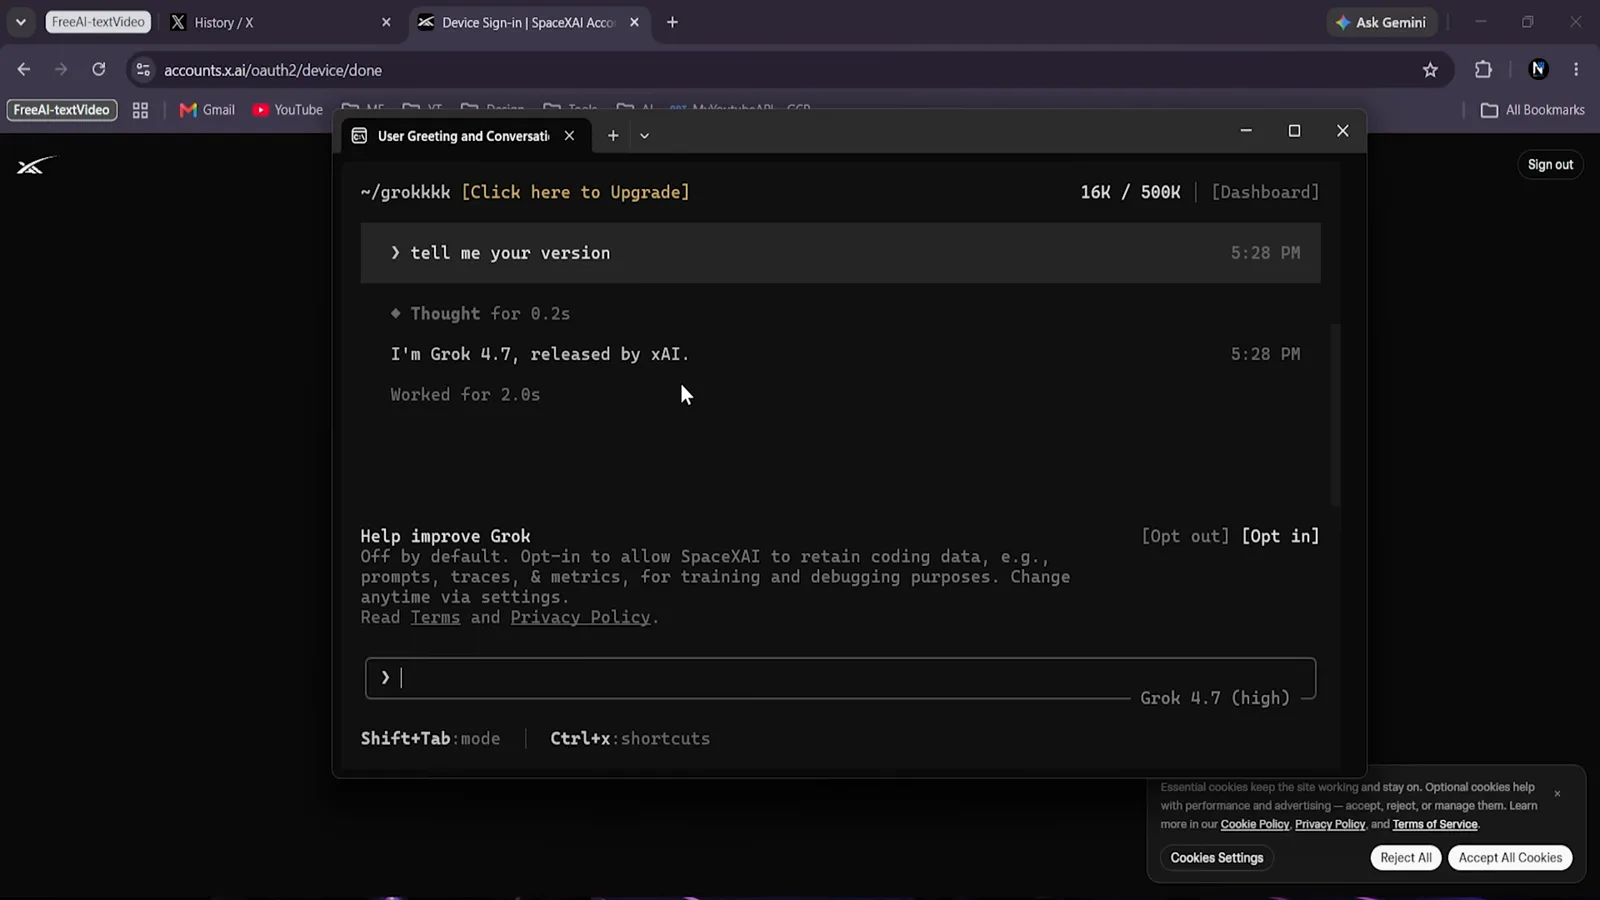1600x900 pixels.
Task: Click the terminal prompt input field
Action: pyautogui.click(x=840, y=678)
